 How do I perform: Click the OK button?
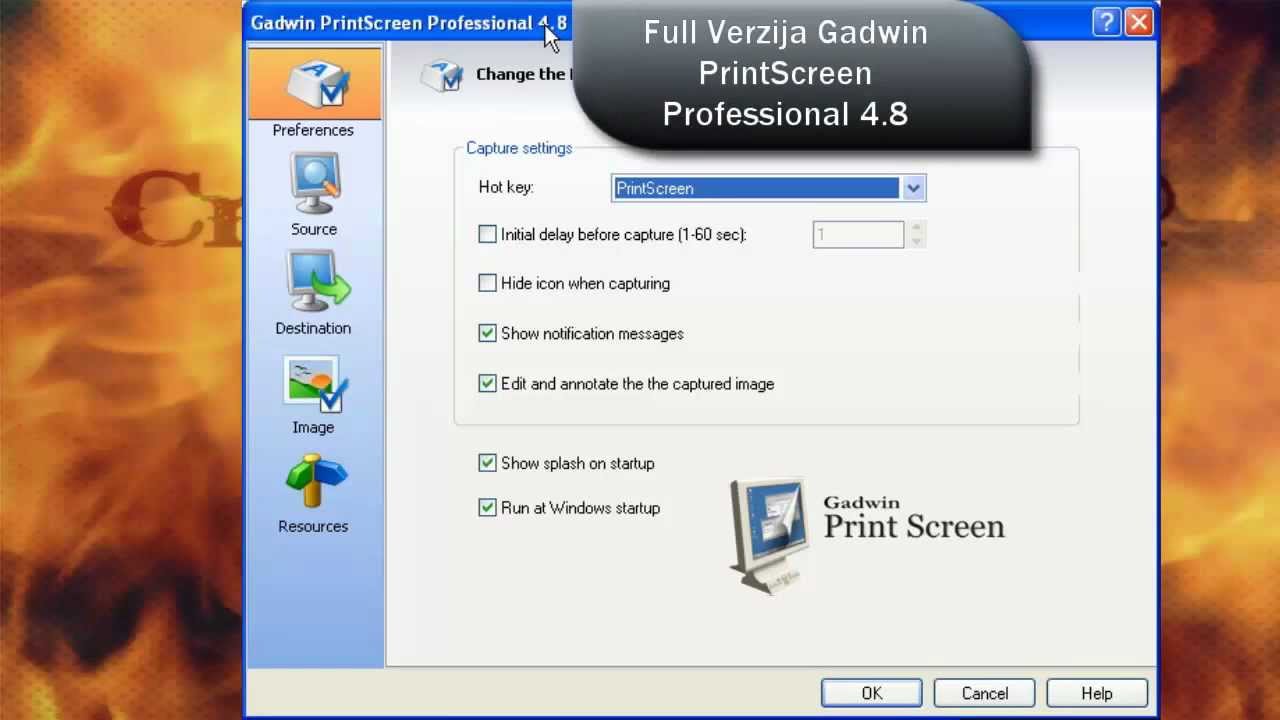[x=872, y=693]
